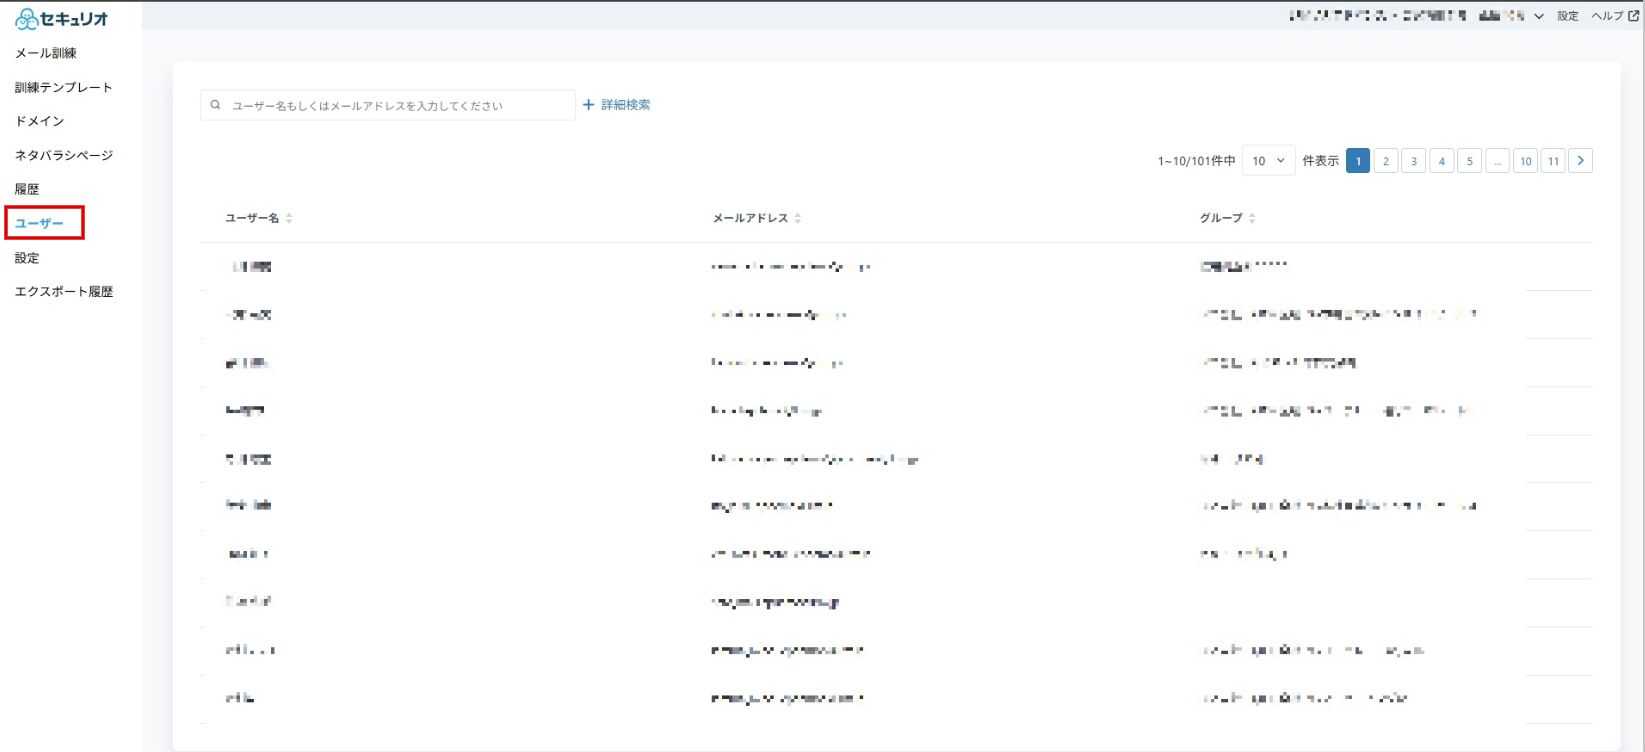Viewport: 1645px width, 752px height.
Task: Open メール訓練 in the sidebar
Action: [x=46, y=53]
